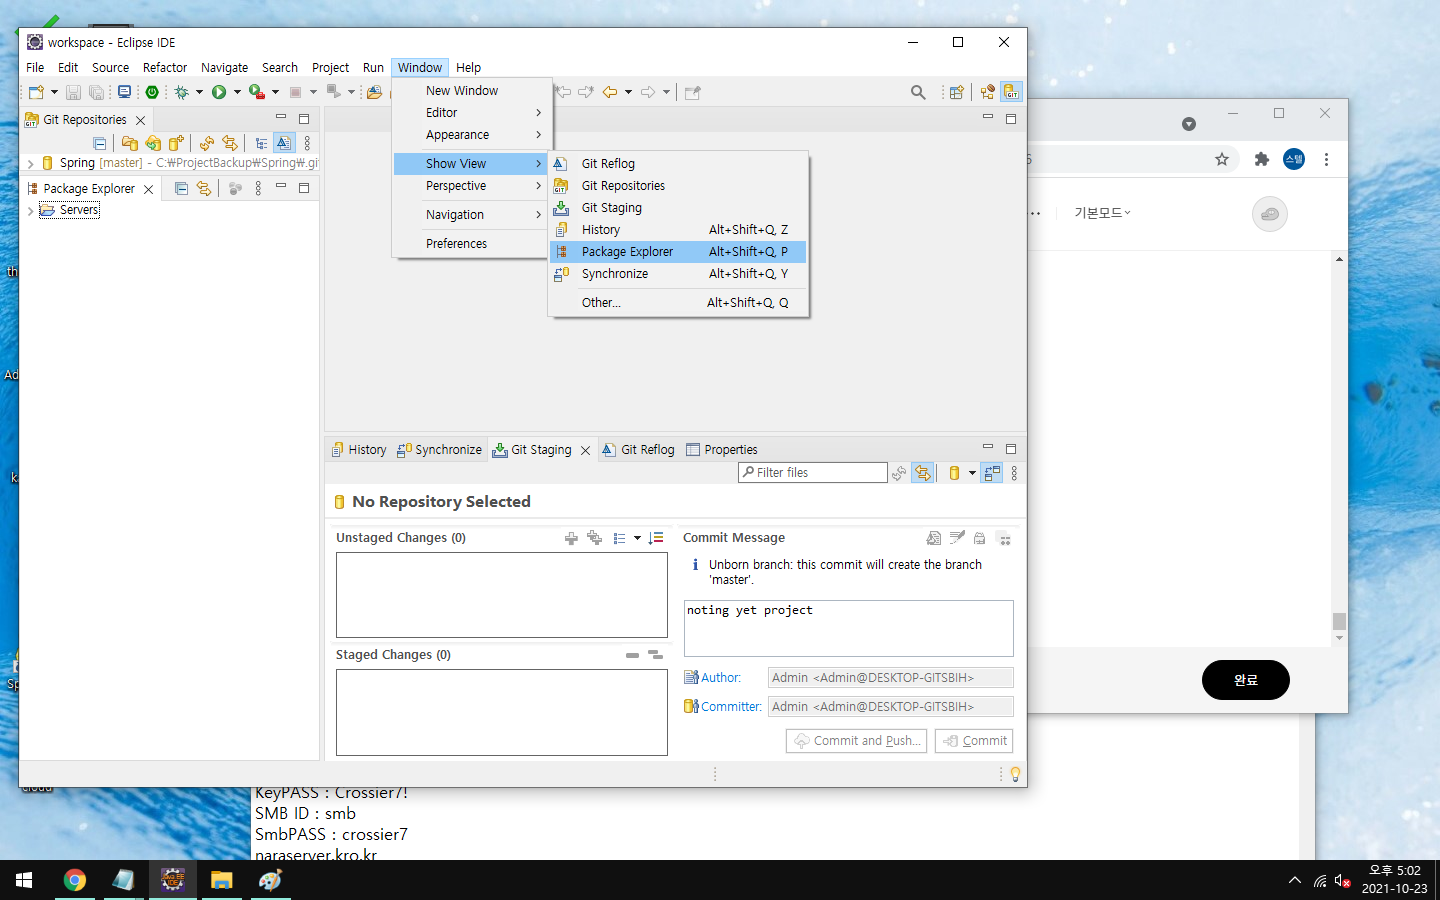Toggle Link with Editor in Git Staging
Screen dimensions: 1440x900
pyautogui.click(x=923, y=473)
